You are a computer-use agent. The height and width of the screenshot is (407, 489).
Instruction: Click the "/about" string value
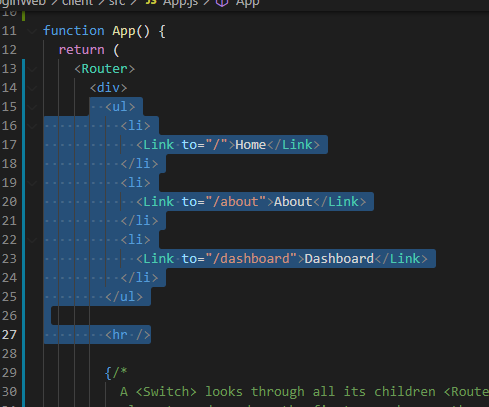click(x=235, y=202)
